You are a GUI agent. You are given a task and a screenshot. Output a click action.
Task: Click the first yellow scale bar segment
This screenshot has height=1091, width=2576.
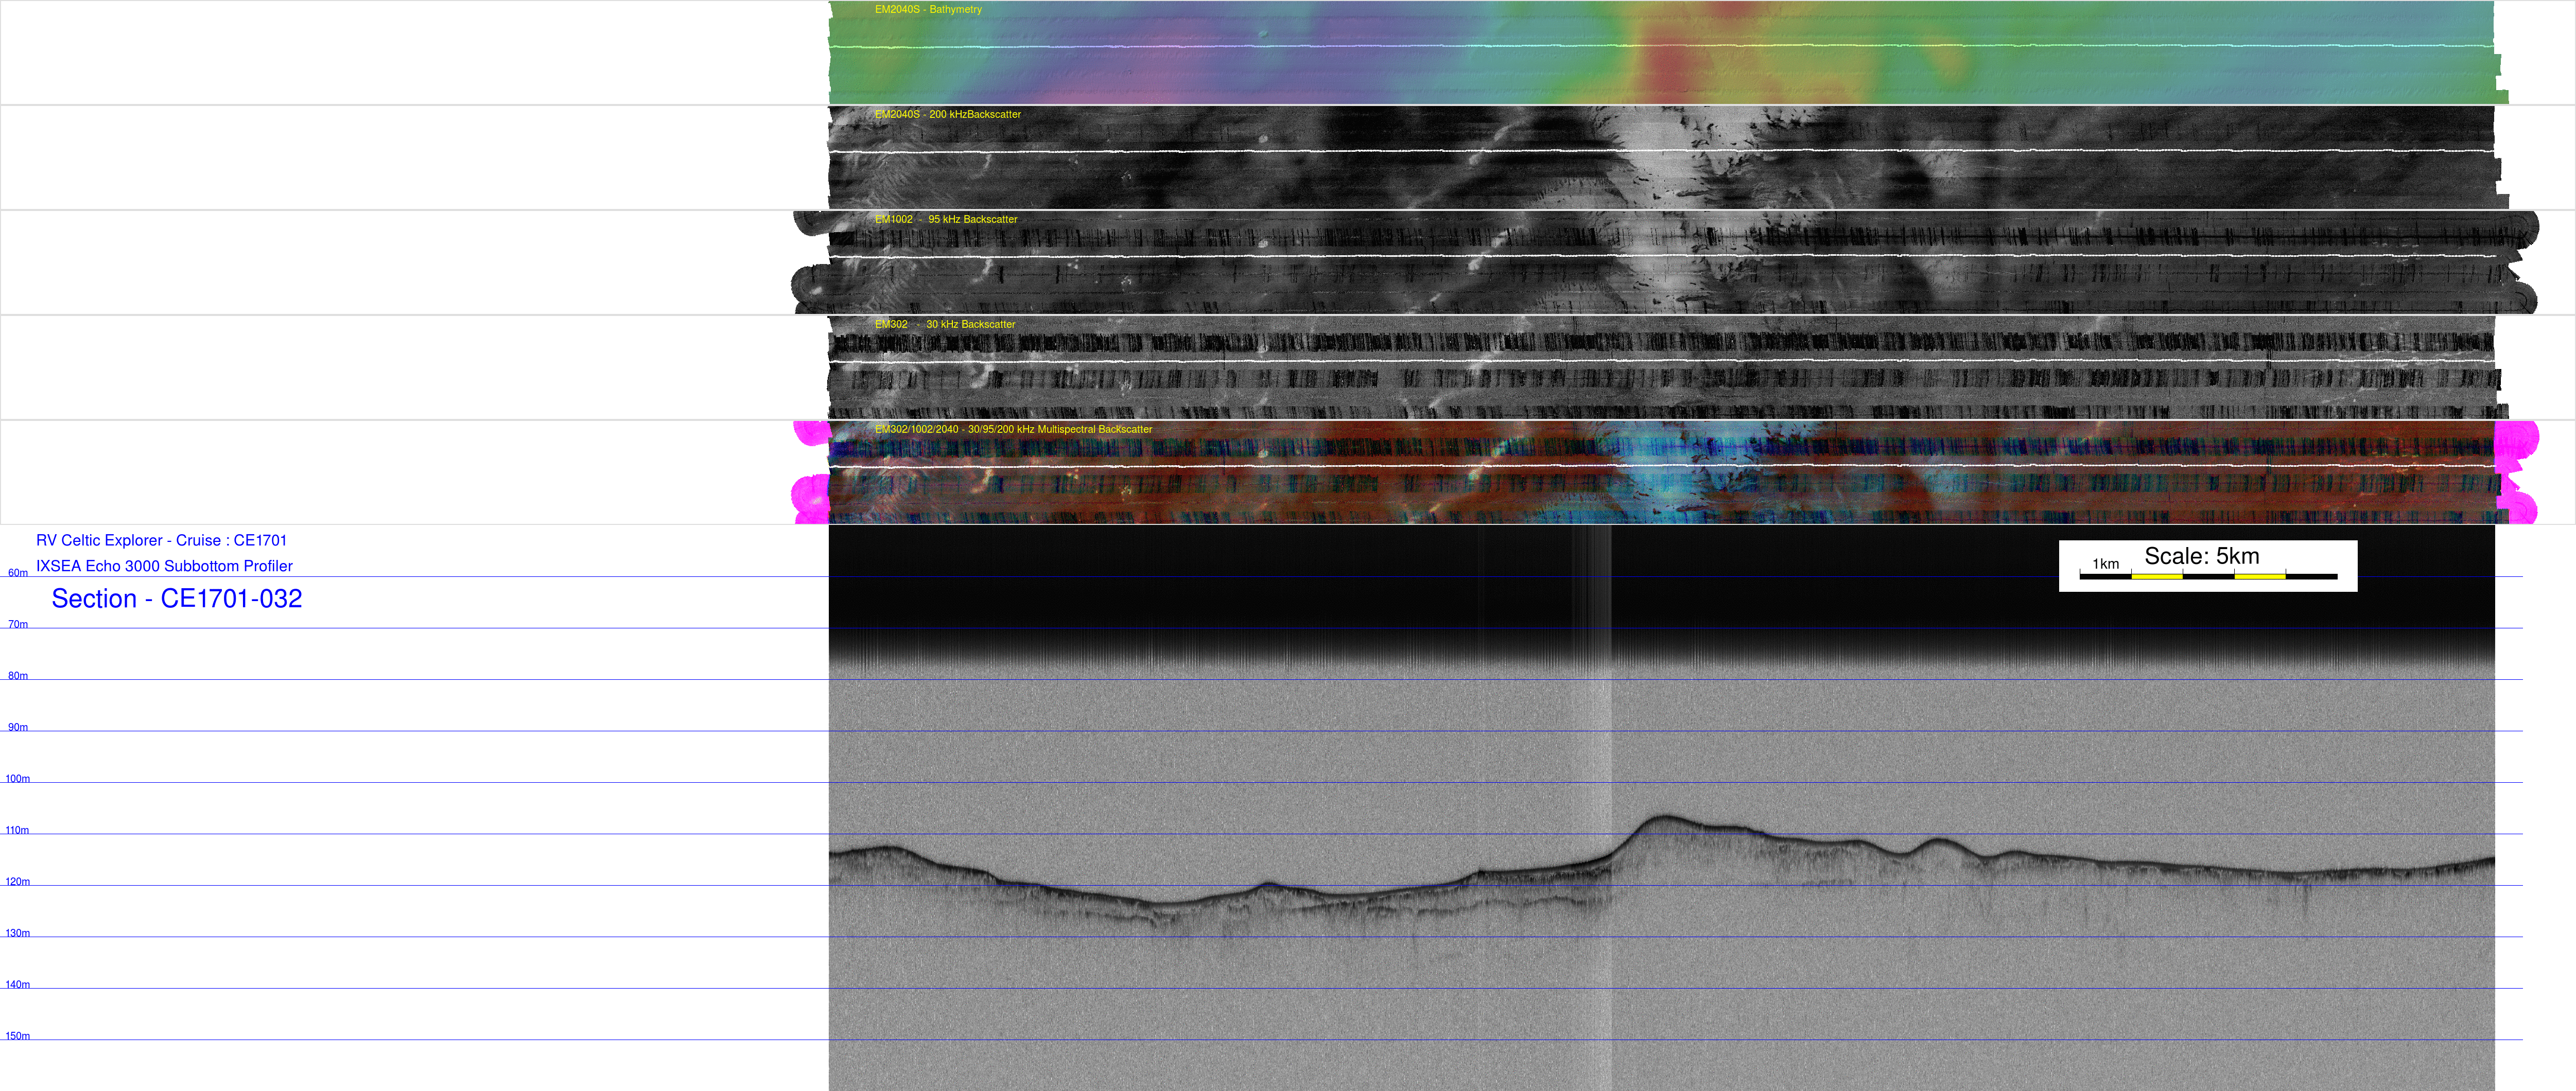click(2156, 577)
